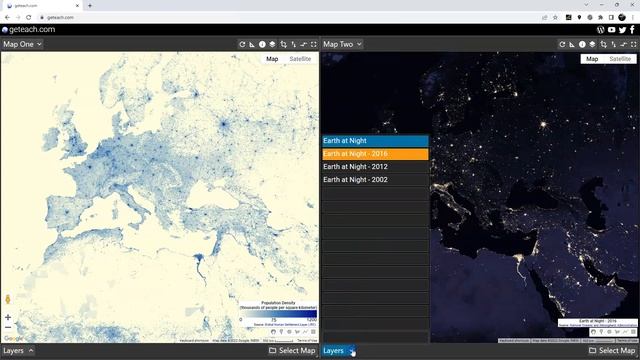Choose the Earth at Night - 2012 layer
Screen dimensions: 640x360
pyautogui.click(x=376, y=167)
